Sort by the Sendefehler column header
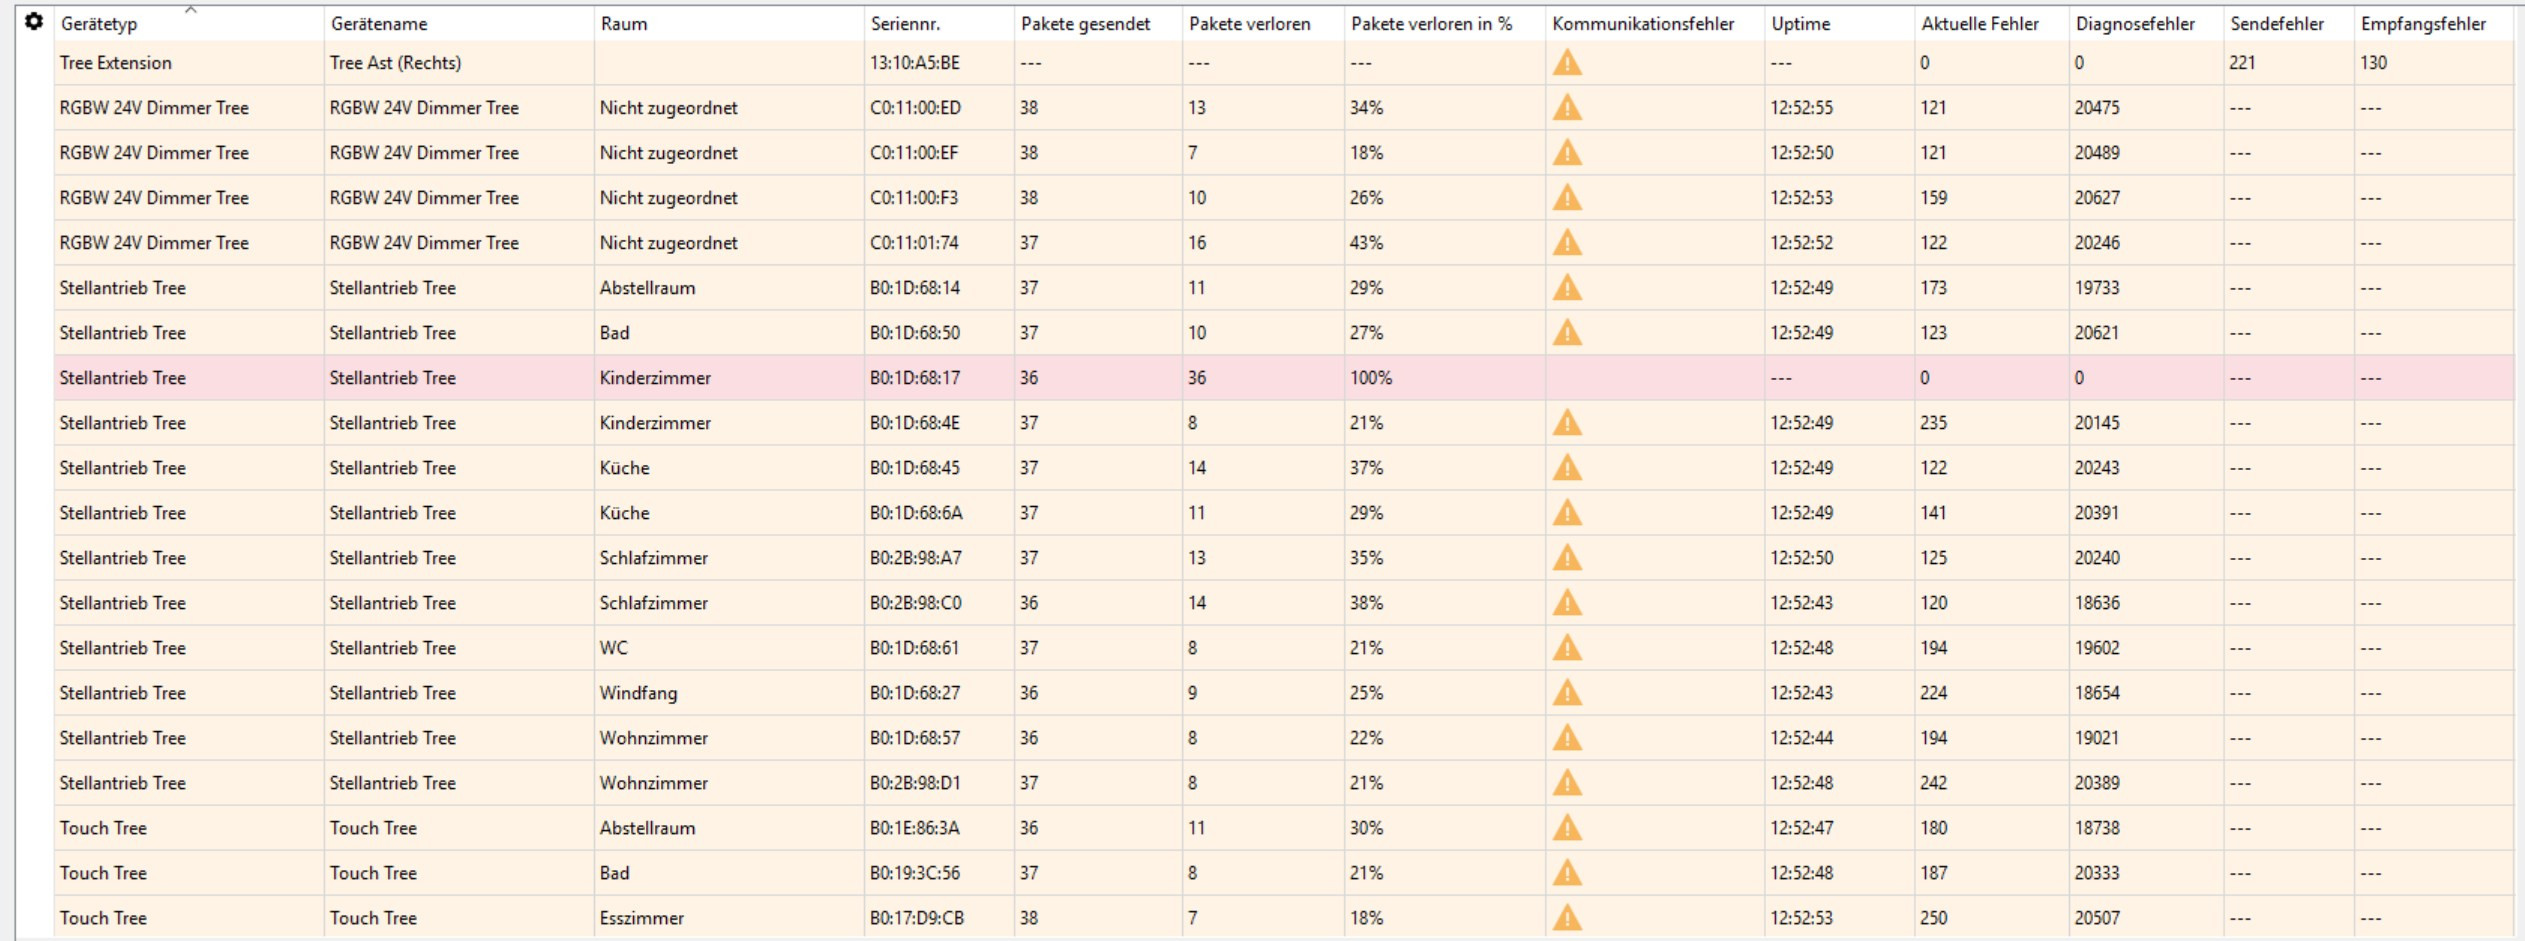The width and height of the screenshot is (2525, 941). point(2277,24)
